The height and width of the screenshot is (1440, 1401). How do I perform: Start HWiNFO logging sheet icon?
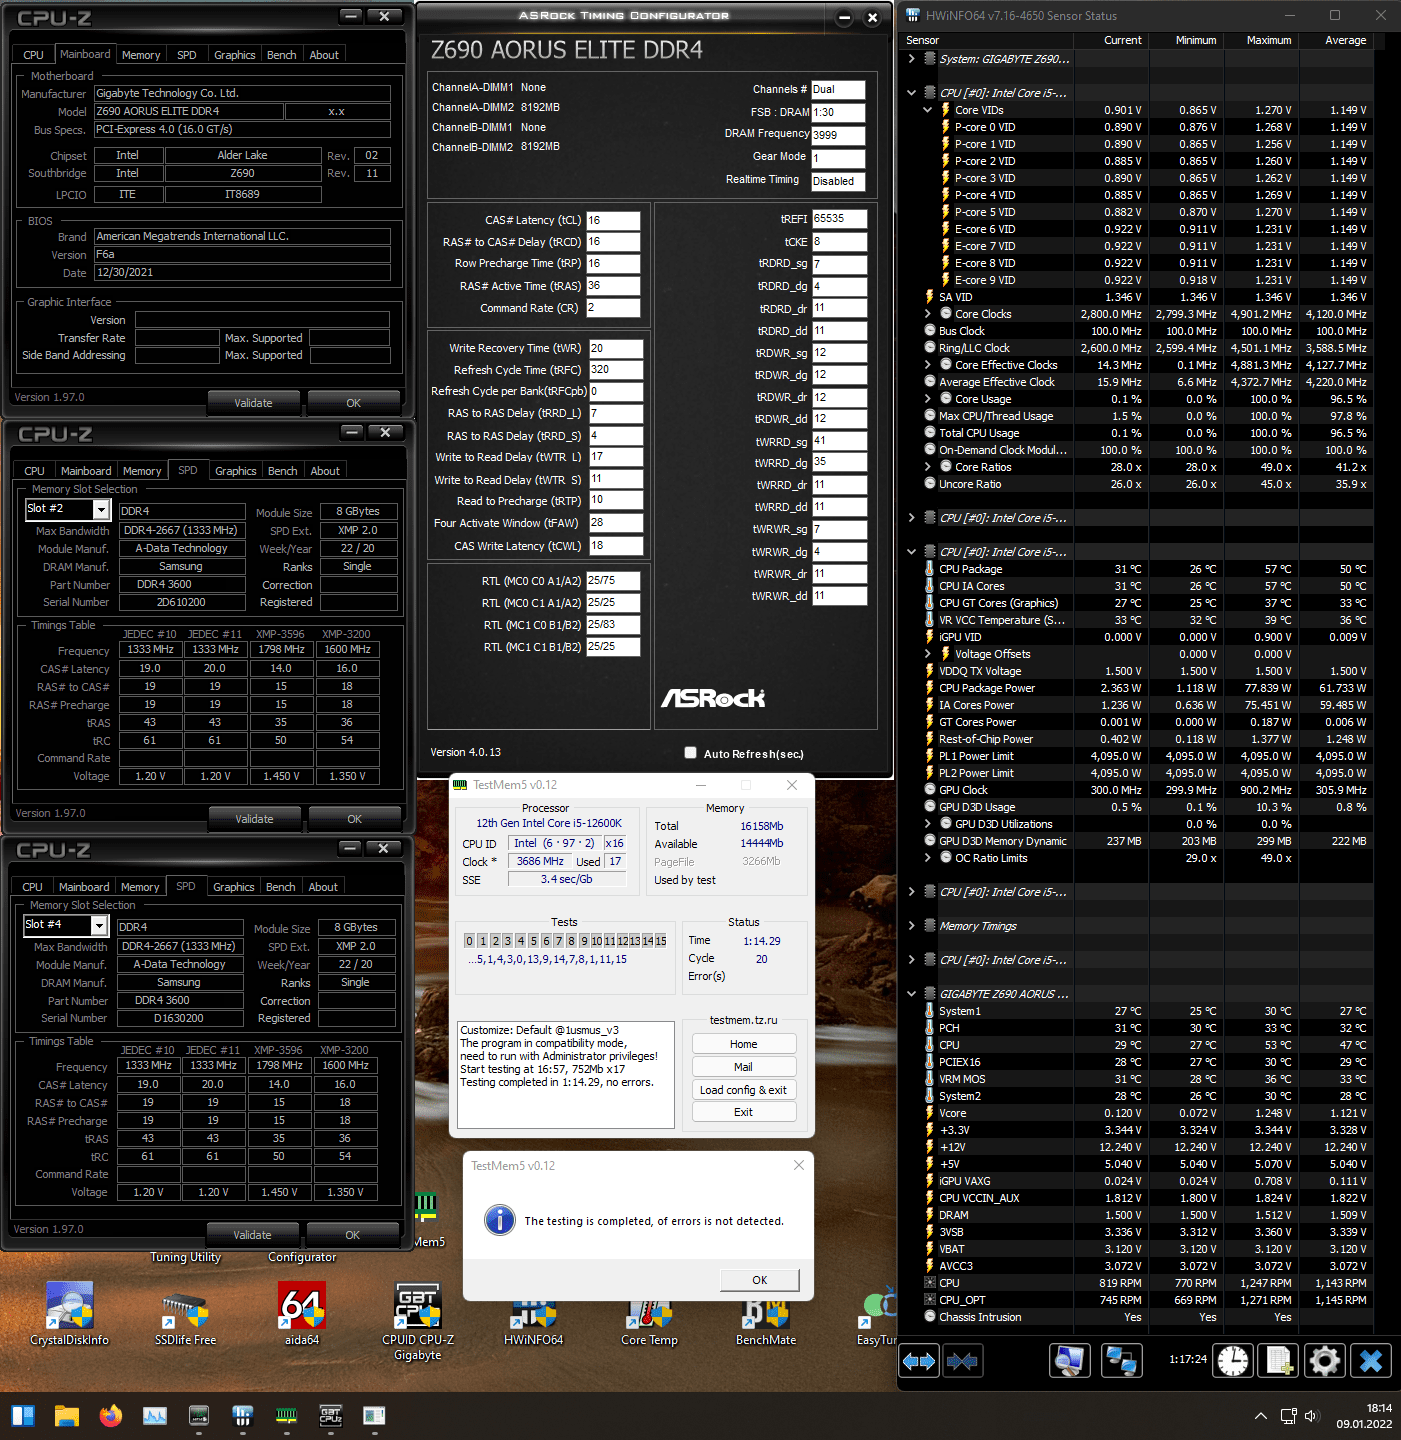tap(1279, 1361)
